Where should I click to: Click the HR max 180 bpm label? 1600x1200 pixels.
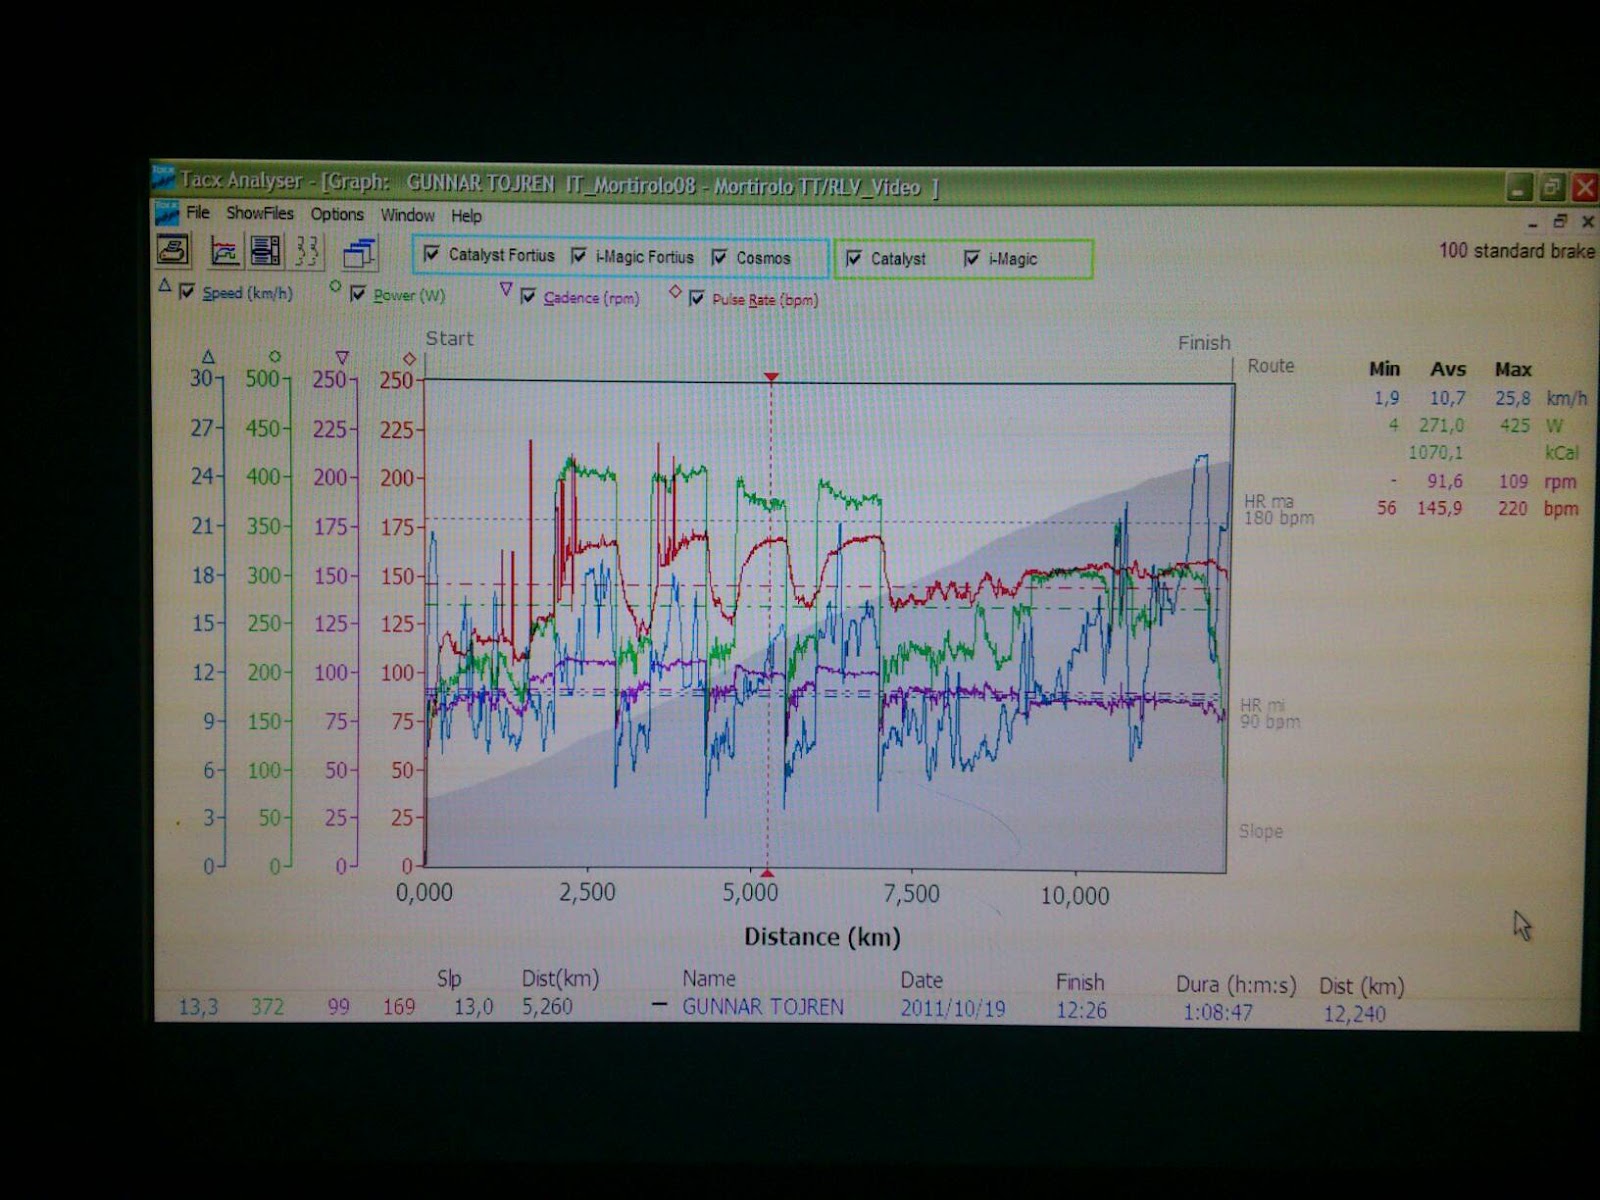1279,509
